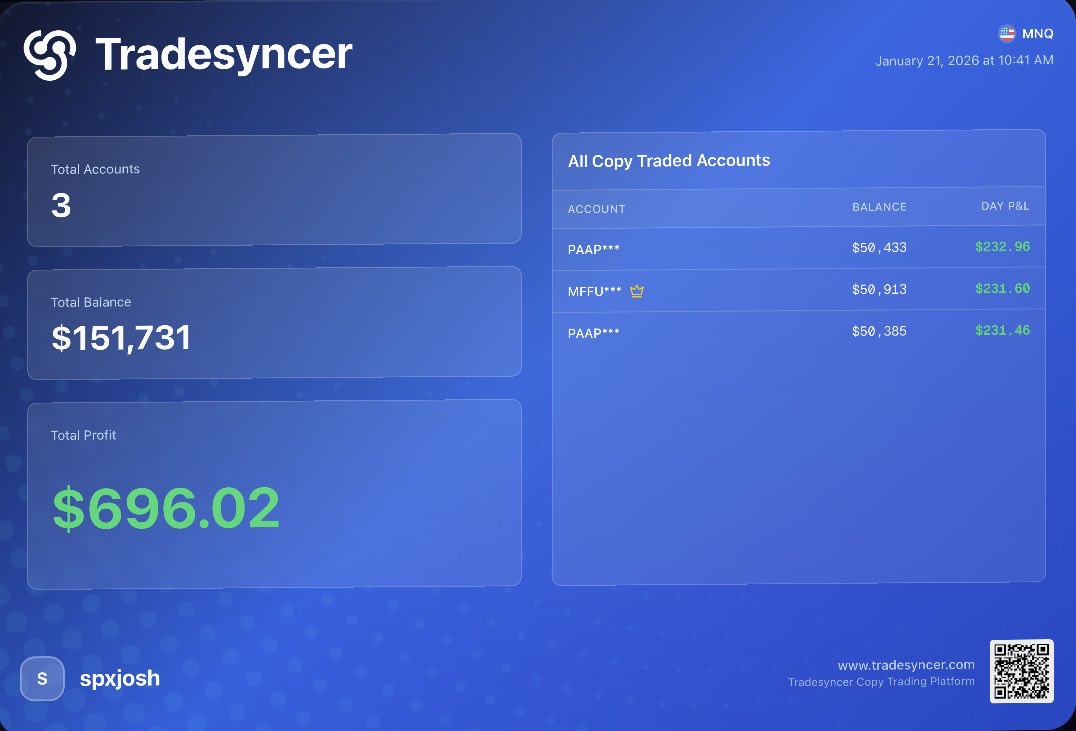This screenshot has width=1076, height=731.
Task: Click the 'Total Balance' label
Action: coord(91,302)
